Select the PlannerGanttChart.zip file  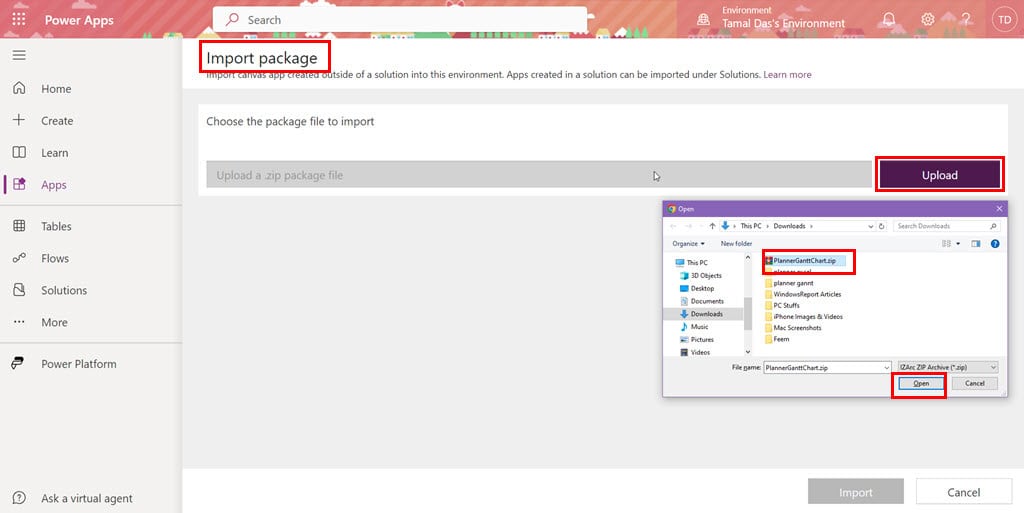pyautogui.click(x=805, y=260)
